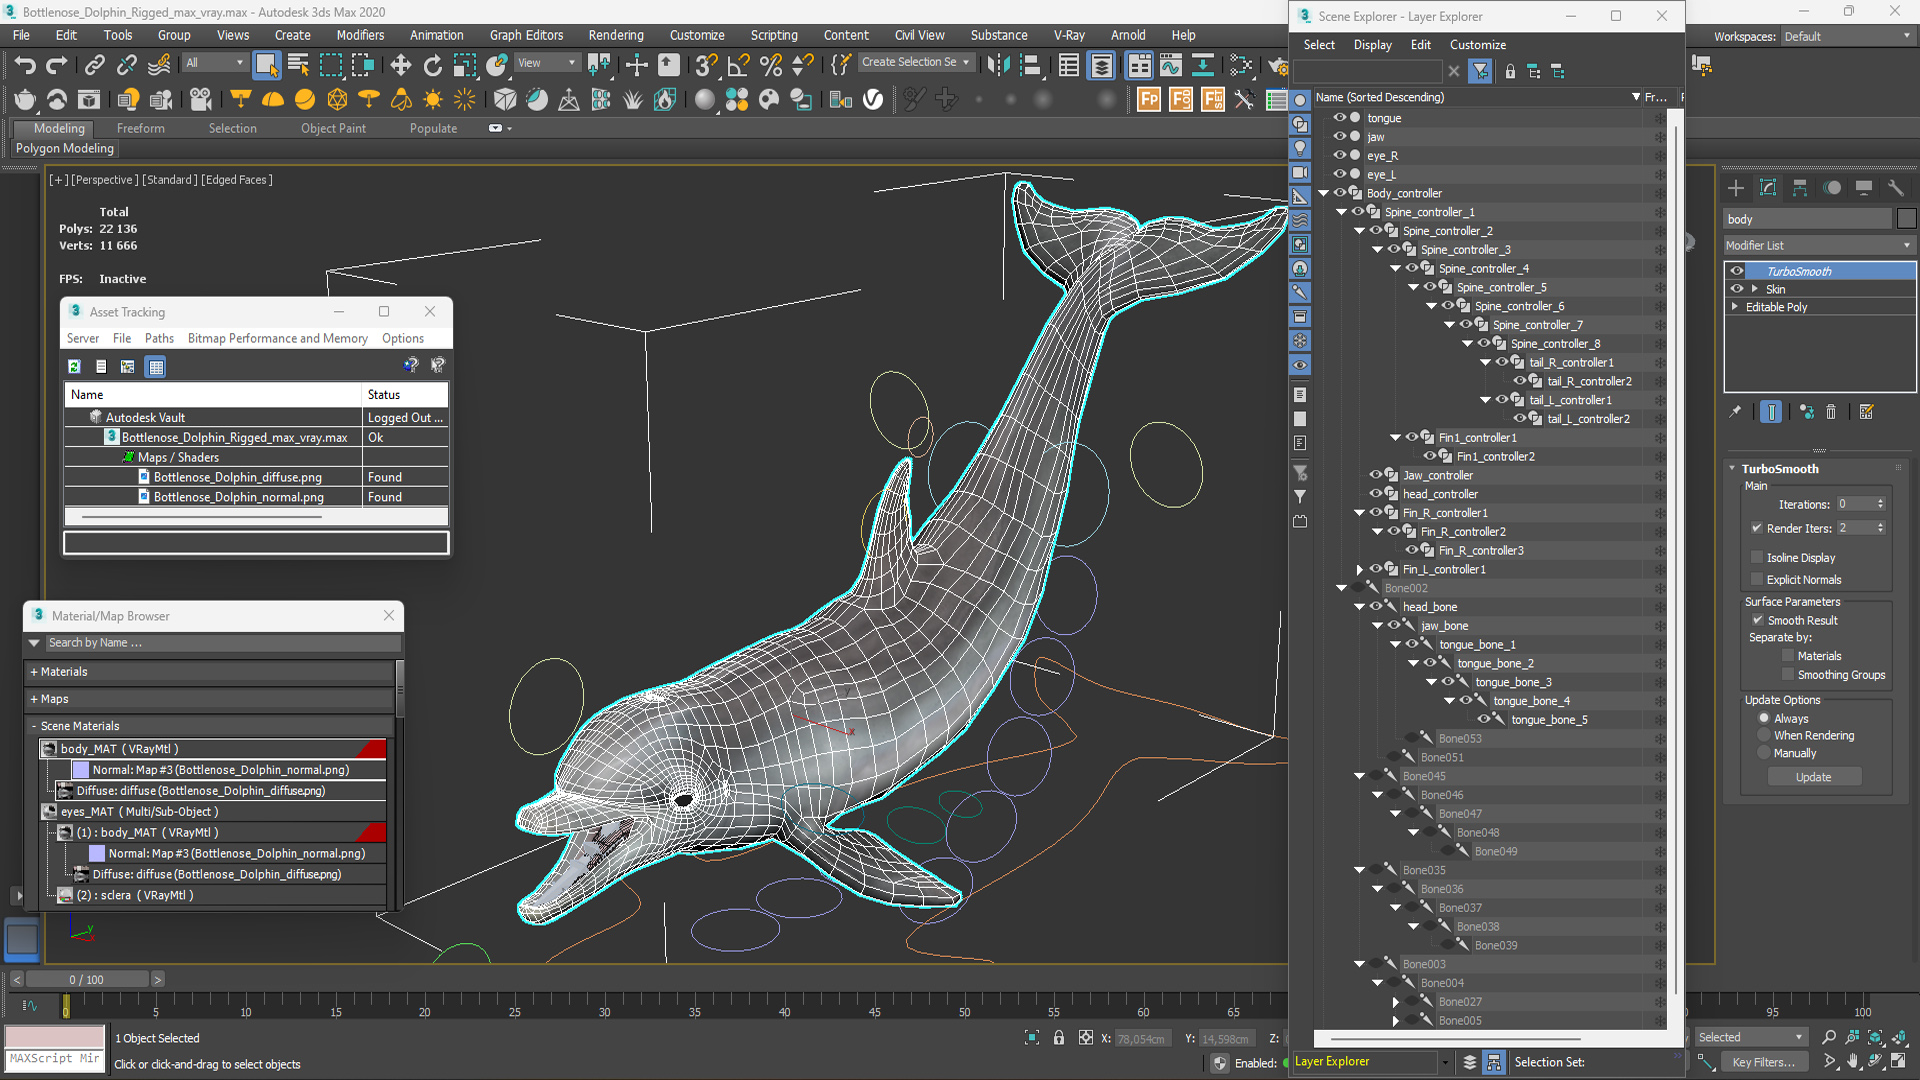Viewport: 1920px width, 1080px height.
Task: Click Table View icon in Asset Tracking
Action: click(156, 367)
